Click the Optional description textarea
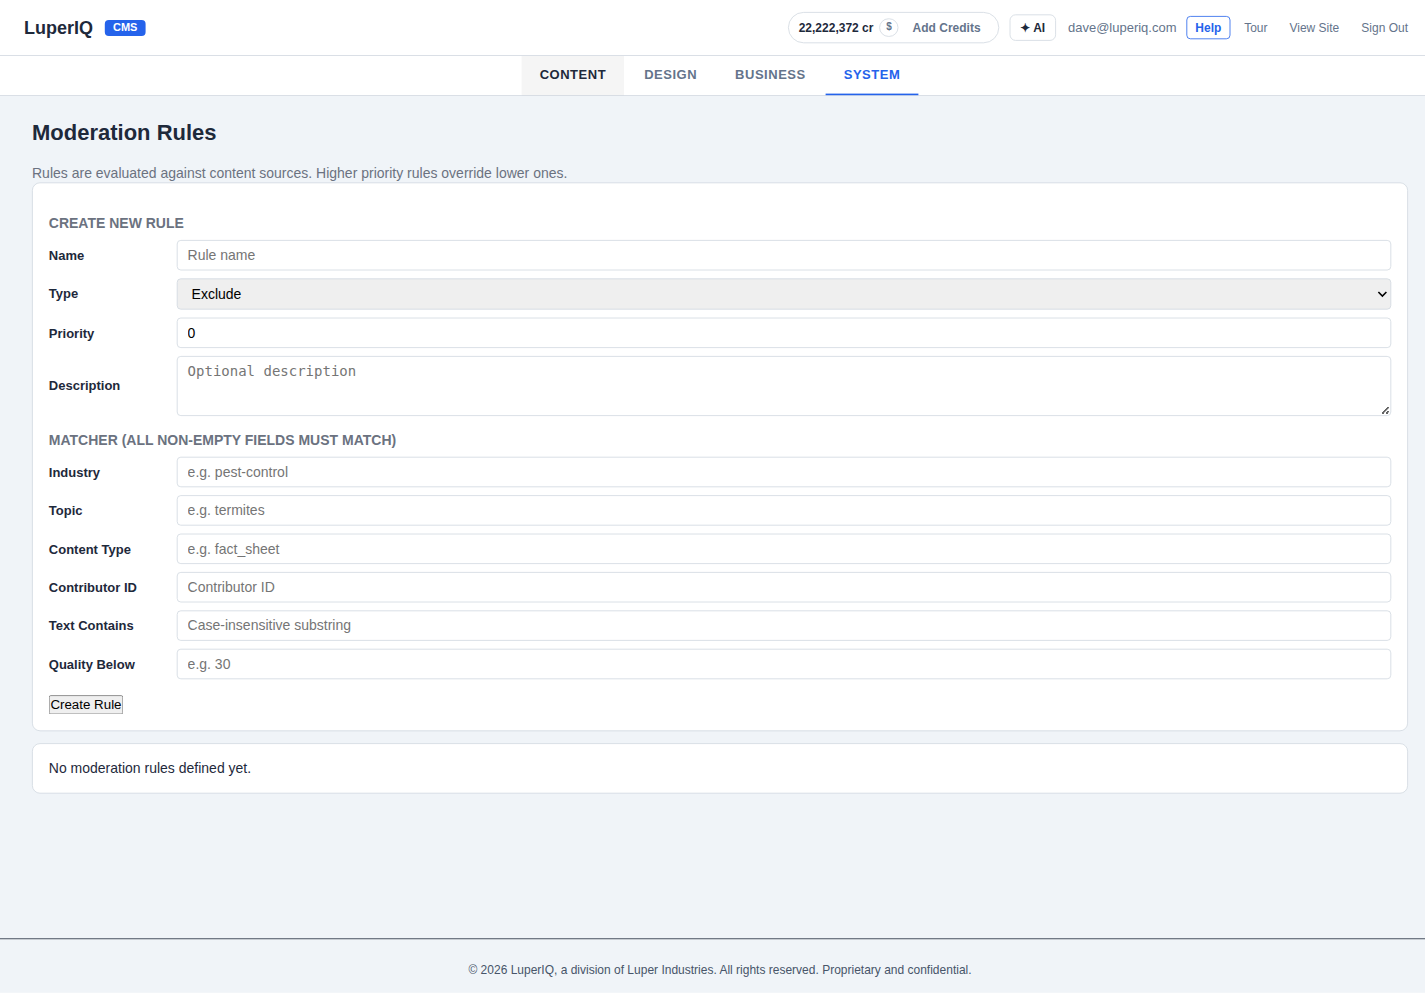 tap(784, 385)
